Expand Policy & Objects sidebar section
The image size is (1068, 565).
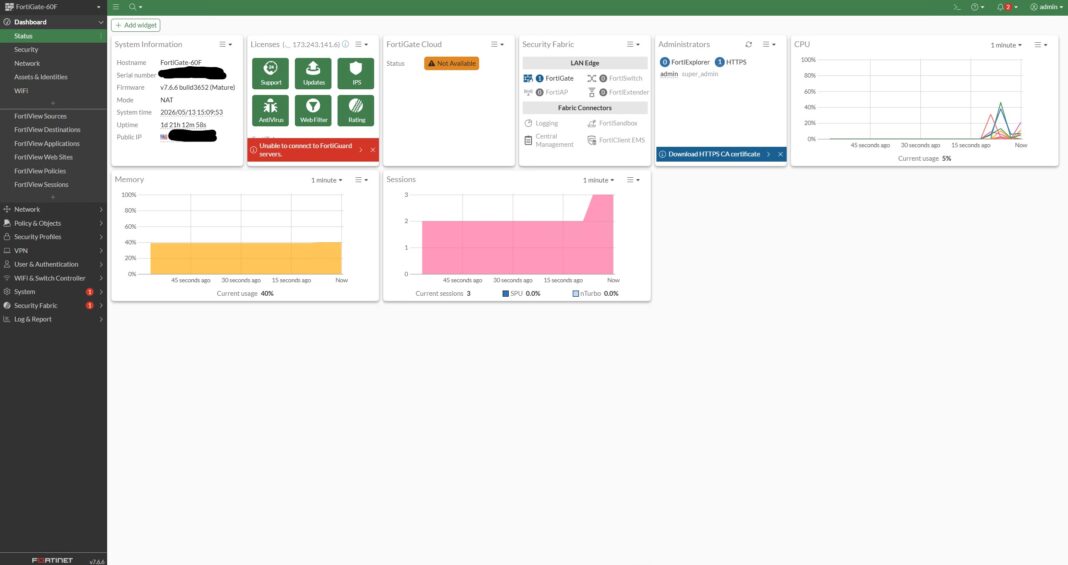(x=53, y=223)
